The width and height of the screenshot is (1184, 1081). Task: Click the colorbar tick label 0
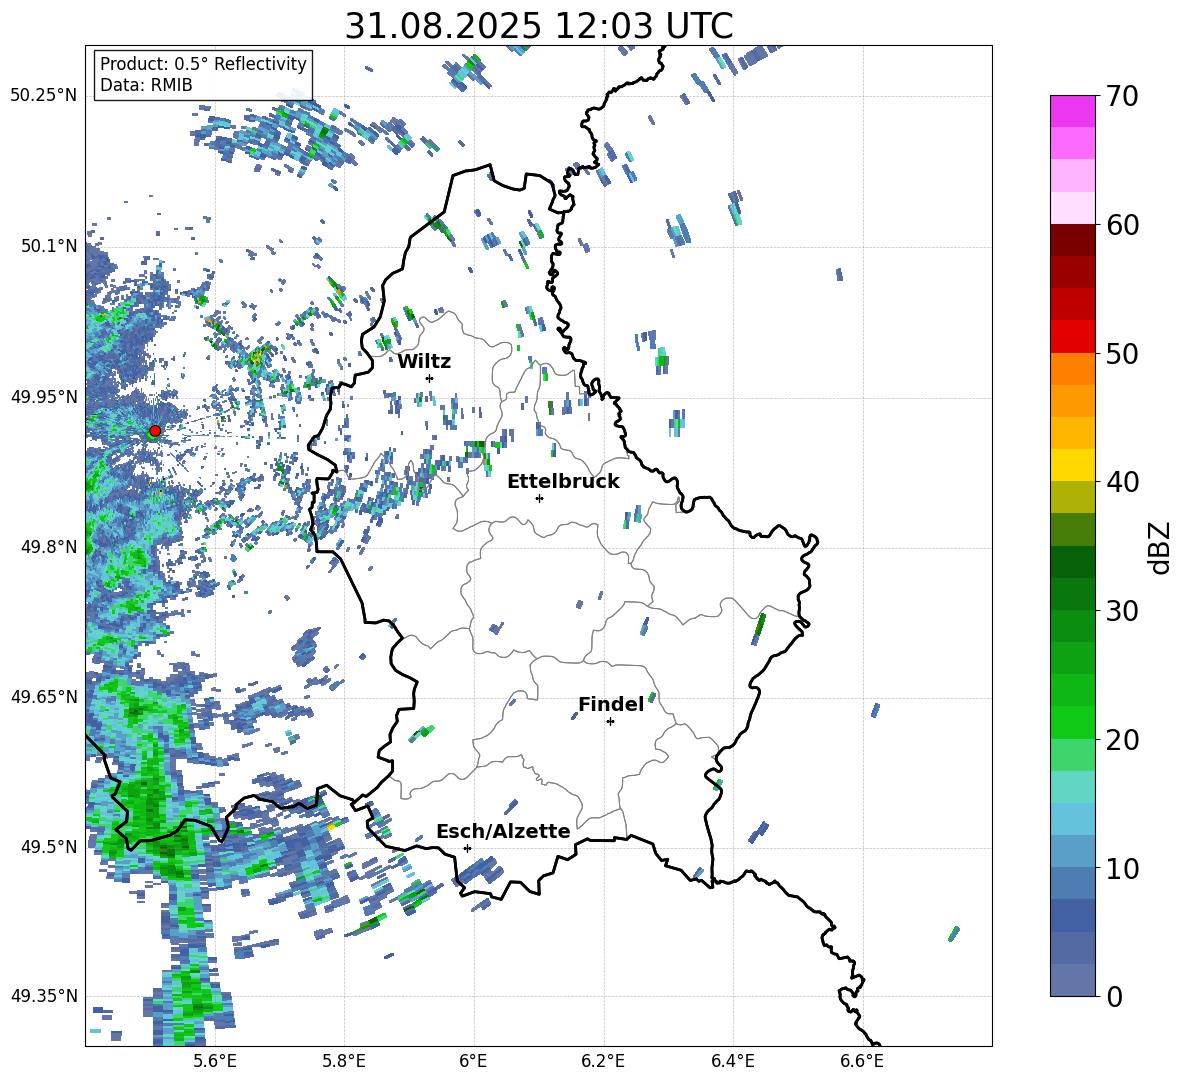[1115, 996]
